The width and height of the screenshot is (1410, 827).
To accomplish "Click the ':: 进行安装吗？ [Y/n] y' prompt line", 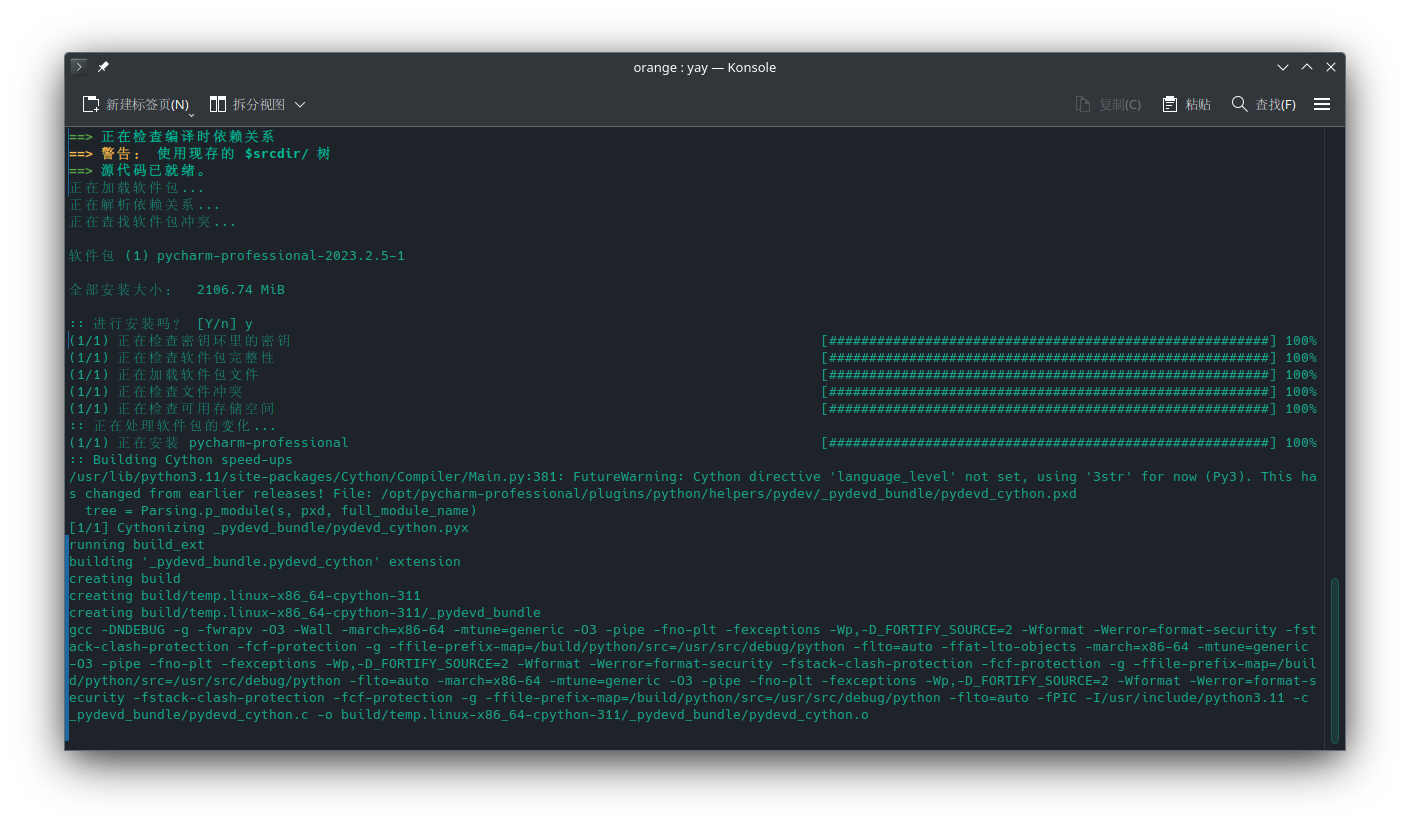I will click(x=161, y=324).
